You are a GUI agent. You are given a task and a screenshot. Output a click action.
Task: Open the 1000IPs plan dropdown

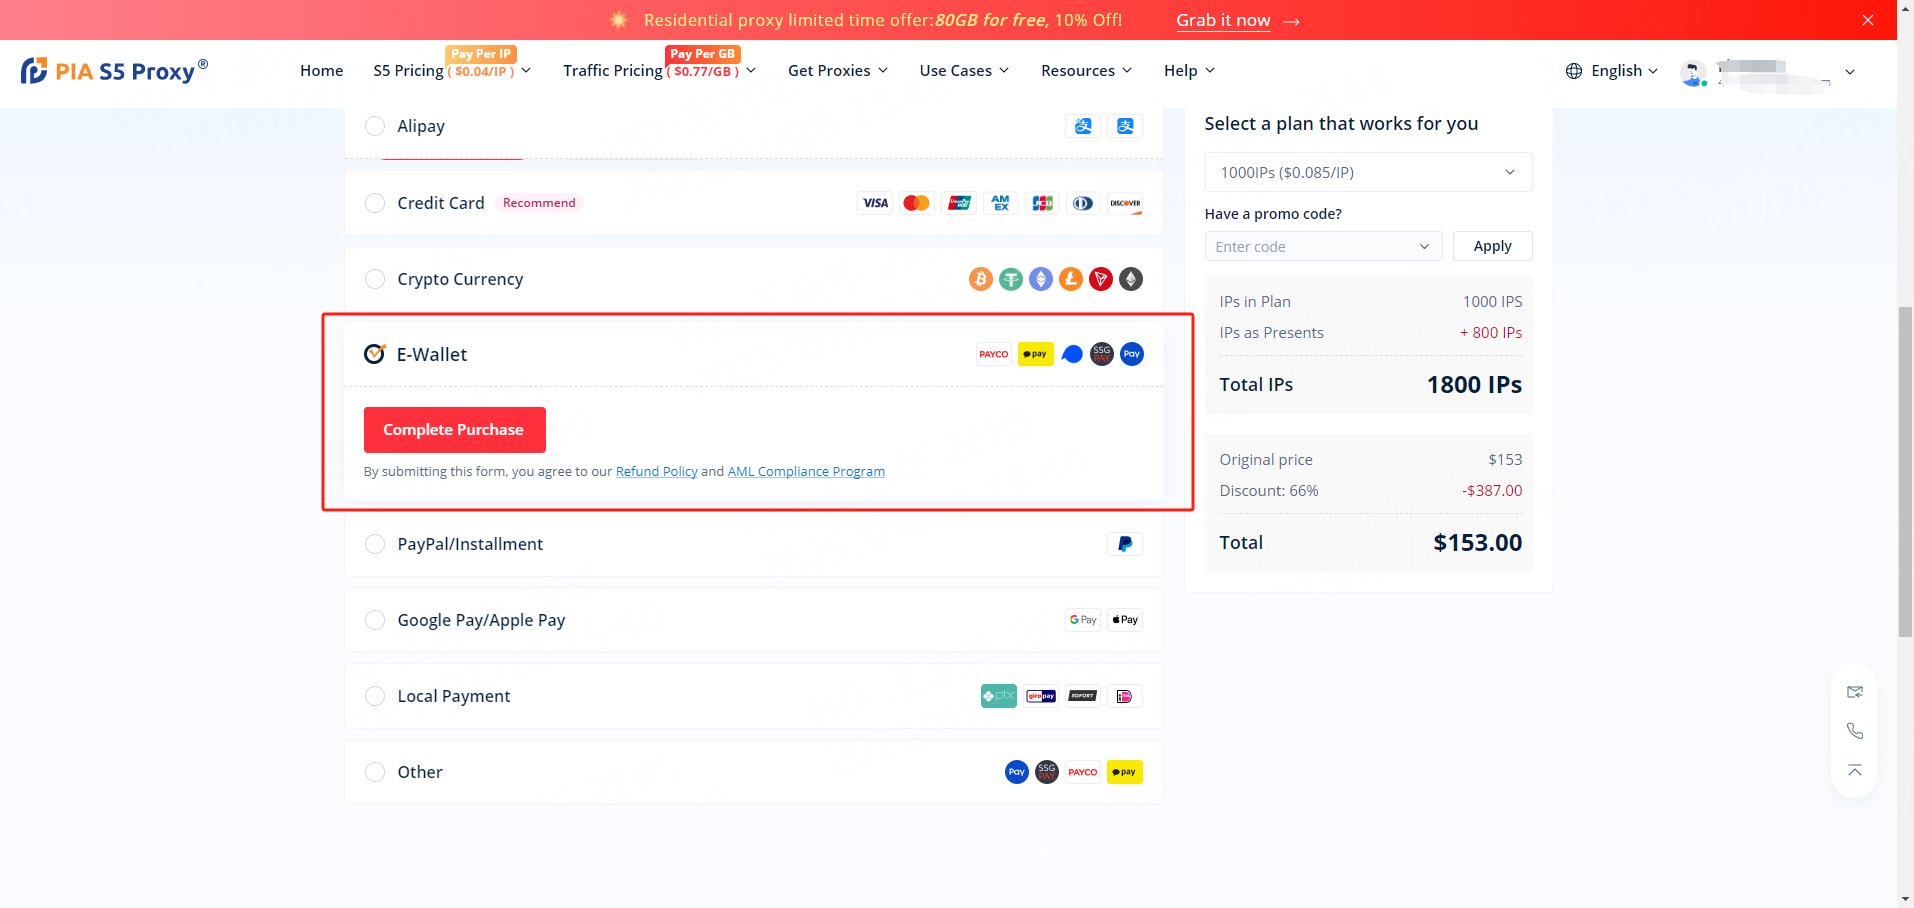click(1367, 172)
